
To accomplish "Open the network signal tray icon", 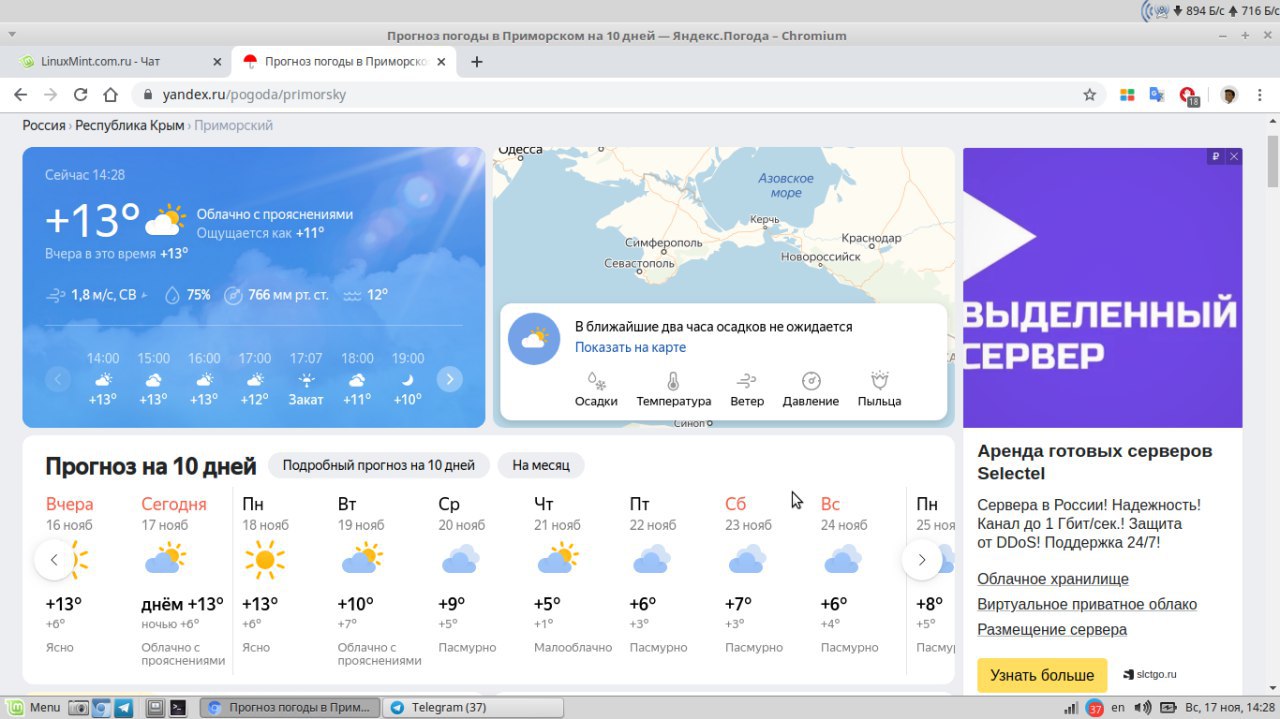I will [1071, 707].
